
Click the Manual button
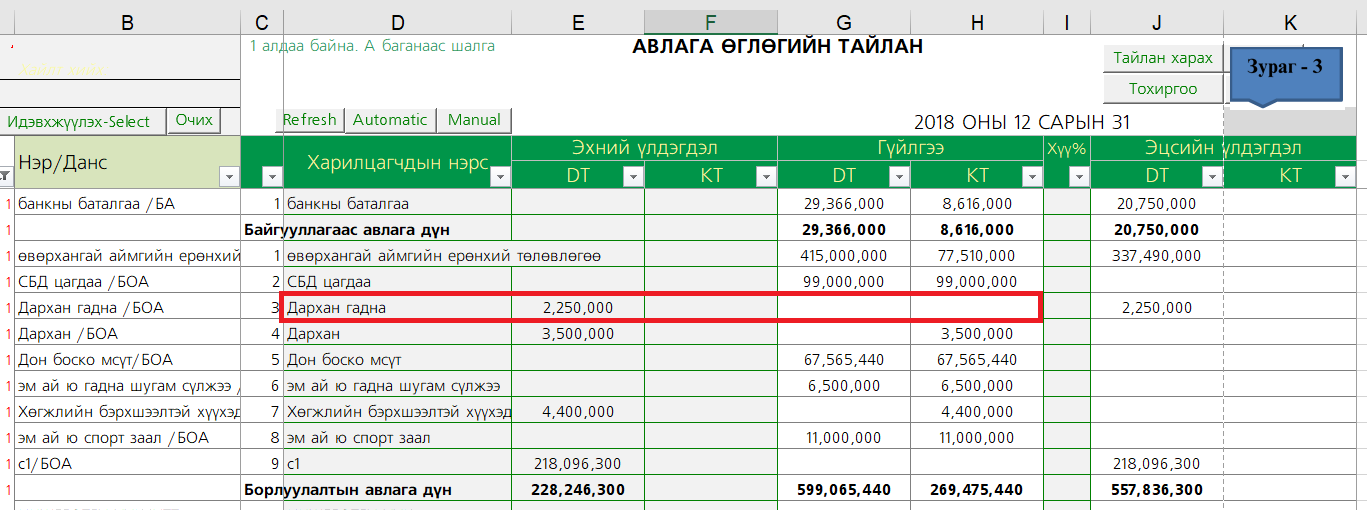(x=474, y=120)
